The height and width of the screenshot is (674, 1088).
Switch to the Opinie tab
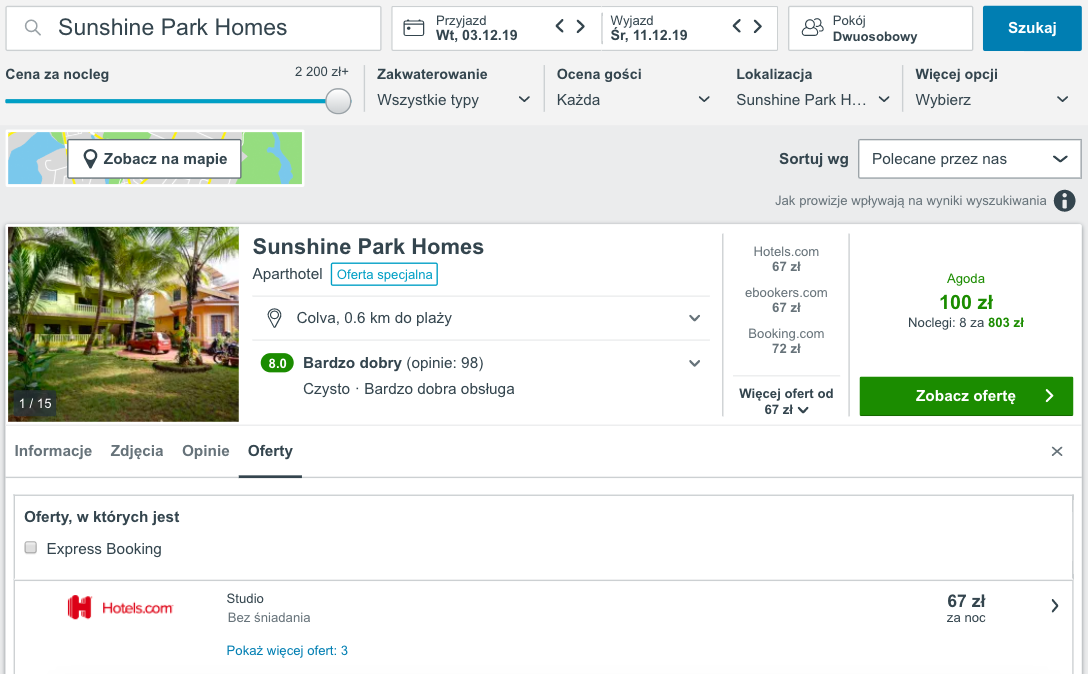pyautogui.click(x=205, y=451)
